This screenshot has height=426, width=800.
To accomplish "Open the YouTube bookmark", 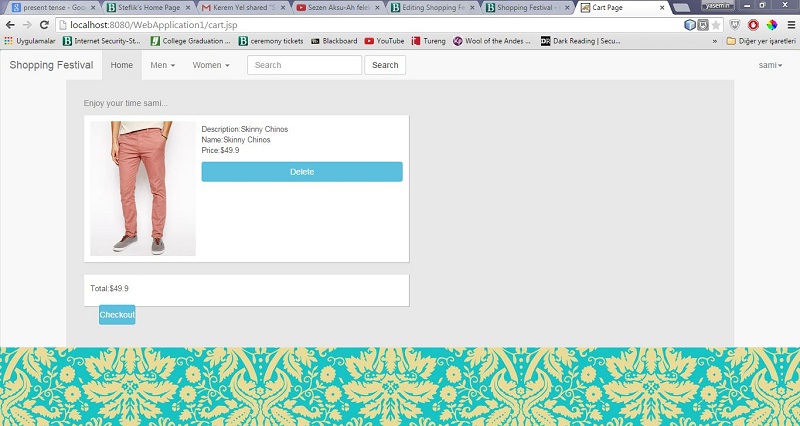I will click(x=384, y=41).
